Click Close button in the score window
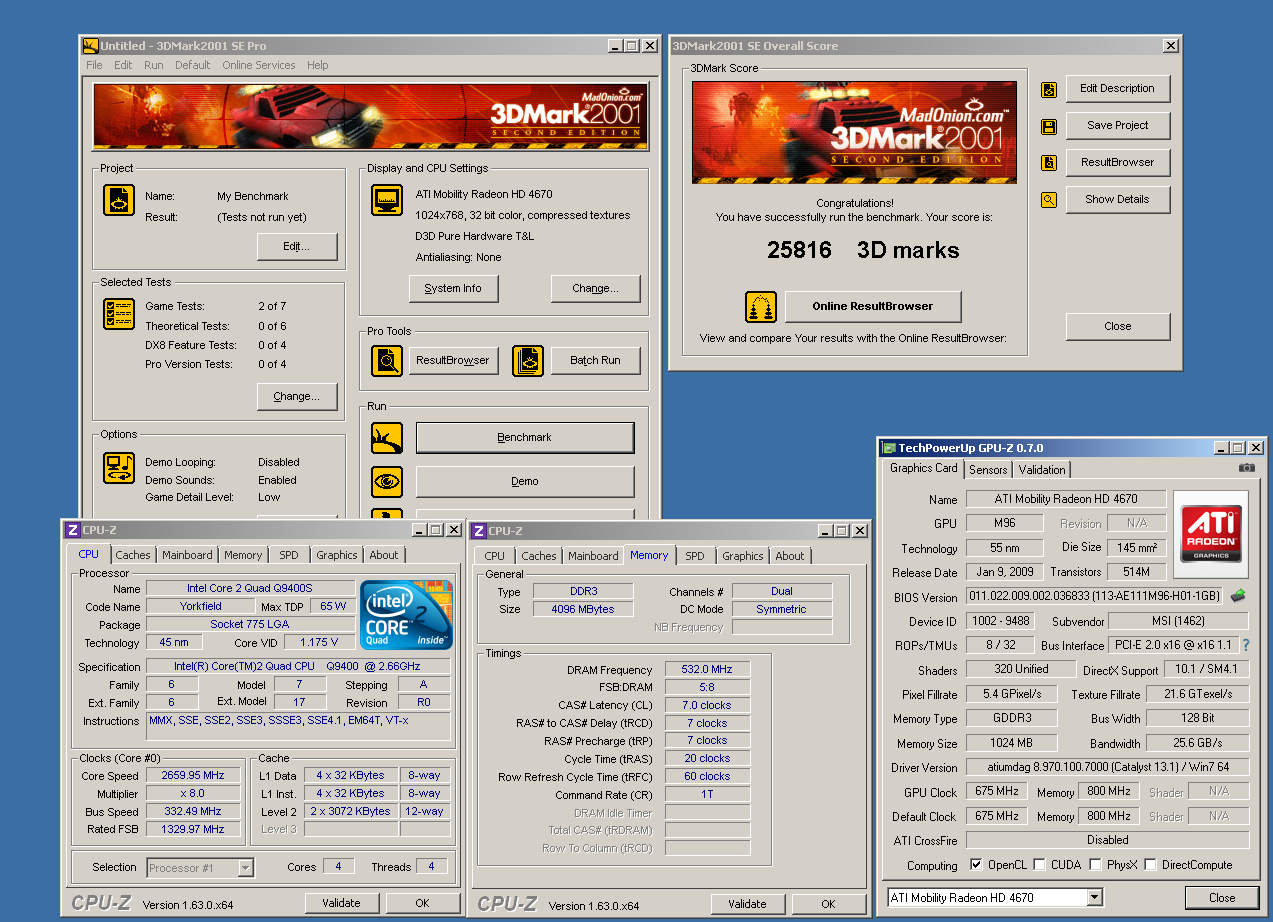The height and width of the screenshot is (922, 1273). tap(1118, 326)
